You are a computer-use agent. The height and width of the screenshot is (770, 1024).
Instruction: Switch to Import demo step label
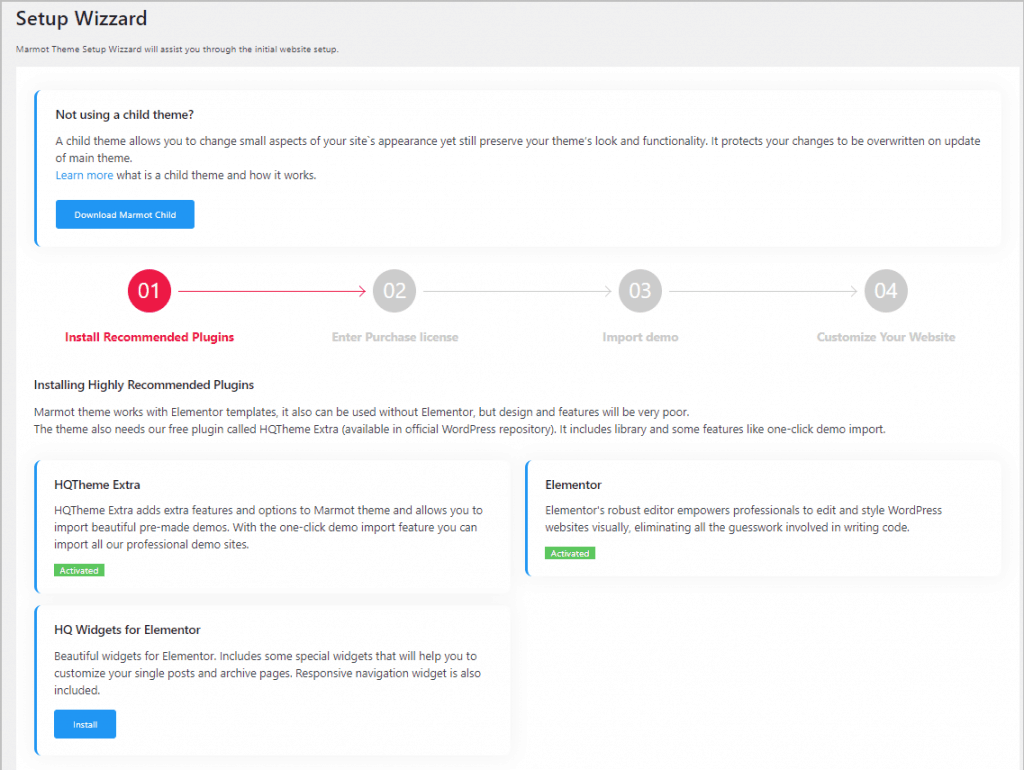pos(640,338)
